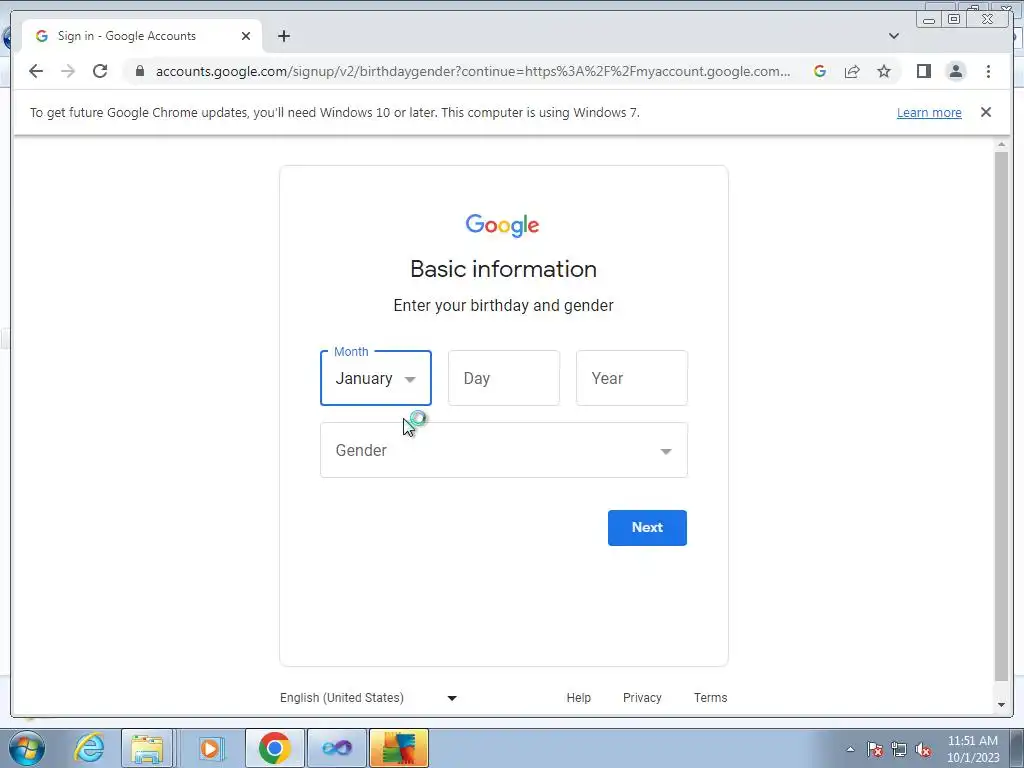The height and width of the screenshot is (768, 1024).
Task: Open Windows Media Player from the taskbar
Action: (210, 748)
